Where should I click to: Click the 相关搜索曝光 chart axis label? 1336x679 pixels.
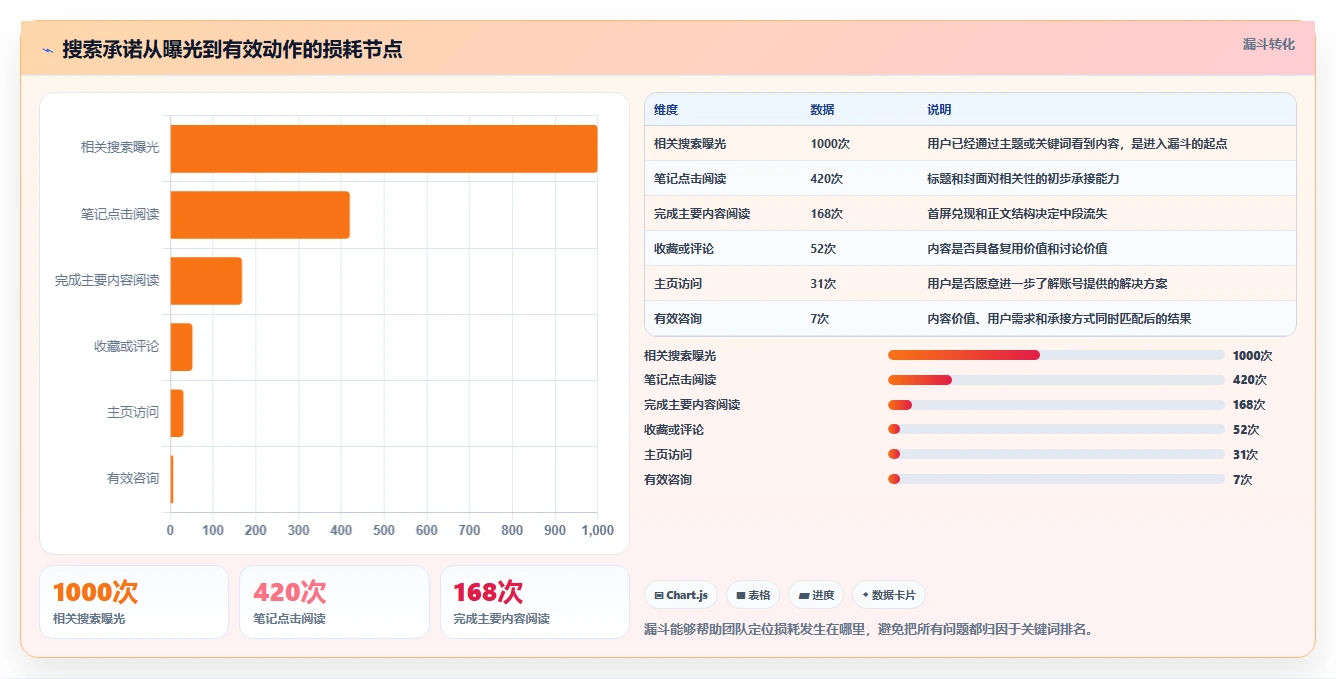pyautogui.click(x=120, y=148)
